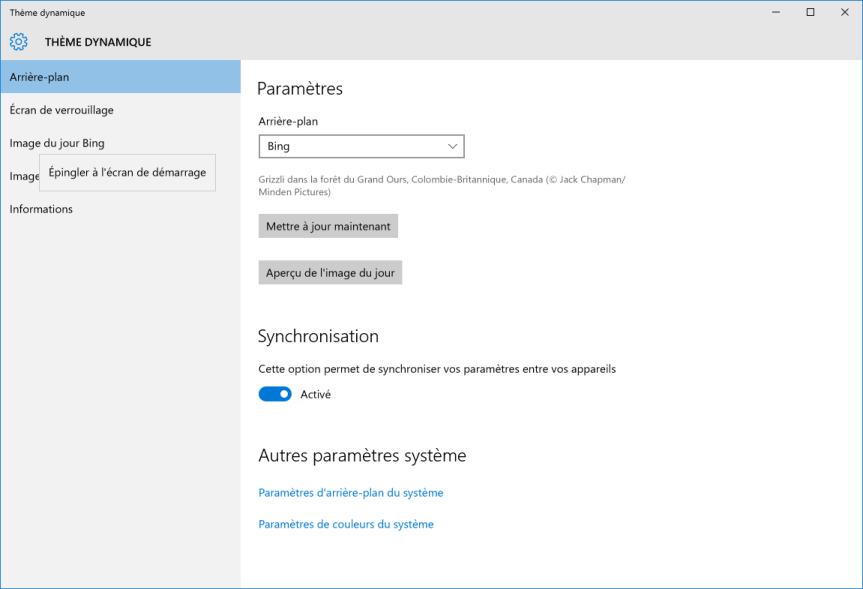Minimize the Thème dynamique window
Viewport: 863px width, 589px height.
tap(776, 12)
